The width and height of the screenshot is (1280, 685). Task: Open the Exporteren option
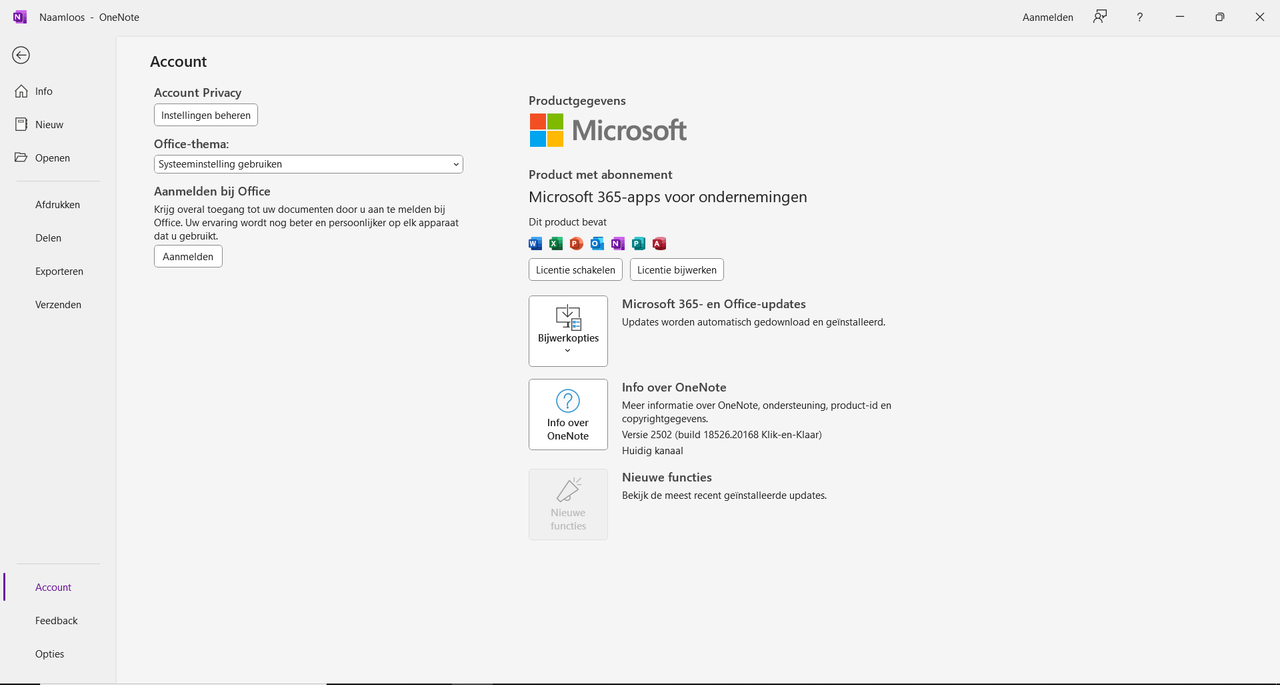tap(58, 271)
